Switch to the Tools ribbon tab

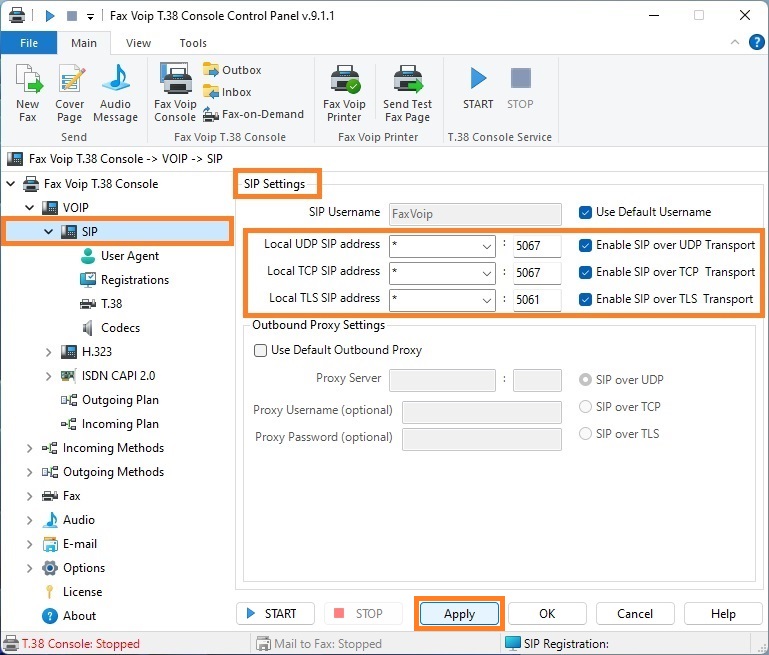click(193, 43)
